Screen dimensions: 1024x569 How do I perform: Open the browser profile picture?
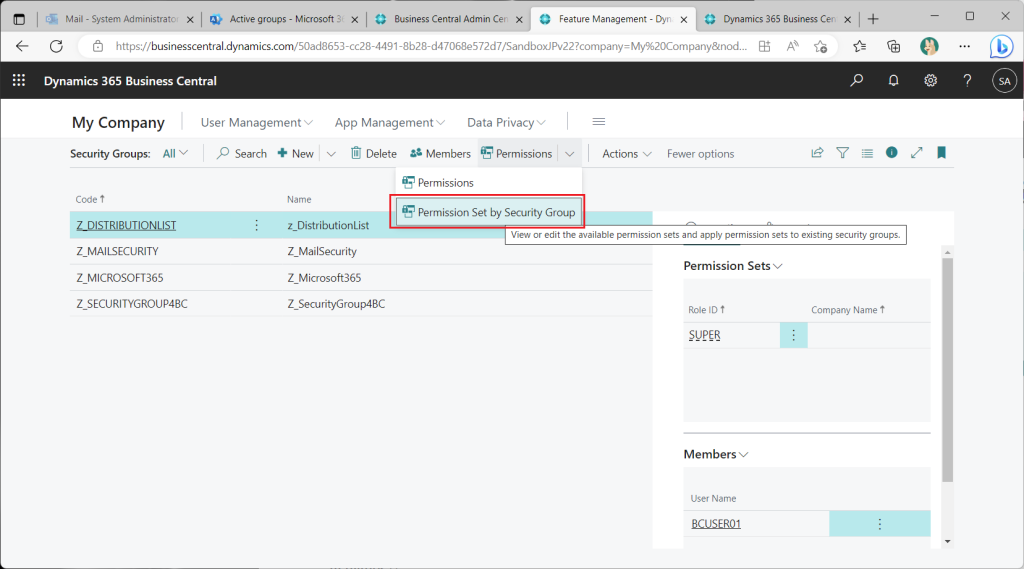[x=929, y=46]
